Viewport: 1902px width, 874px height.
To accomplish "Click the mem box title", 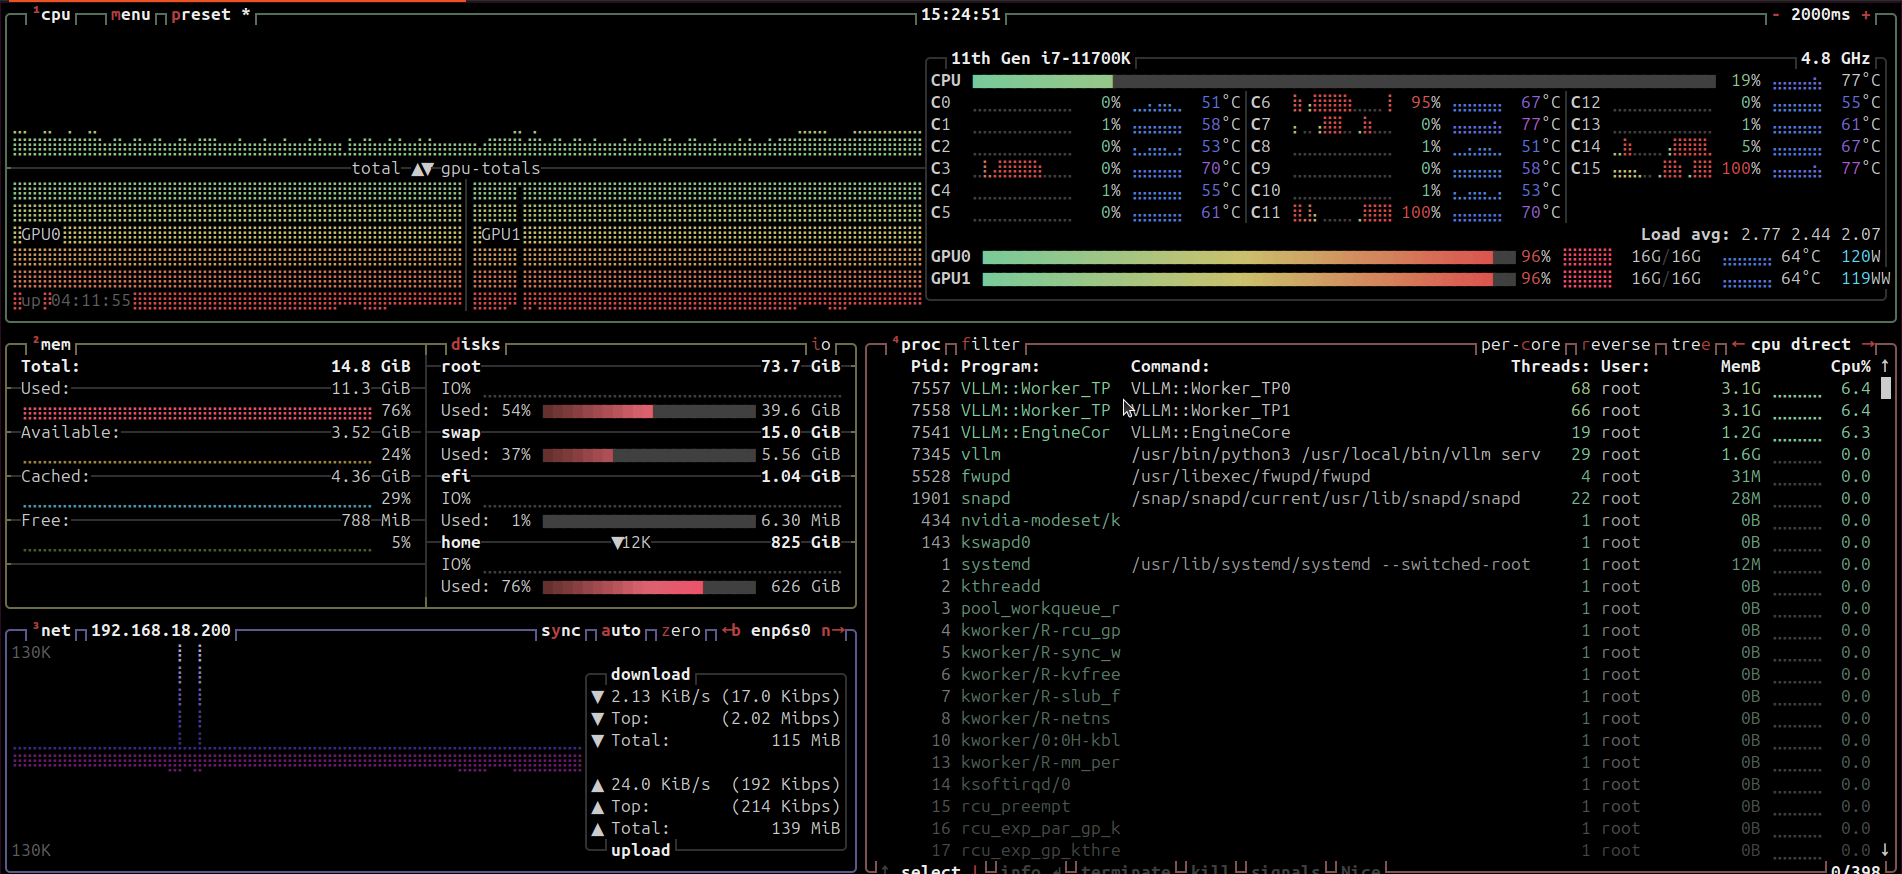I will (x=52, y=345).
